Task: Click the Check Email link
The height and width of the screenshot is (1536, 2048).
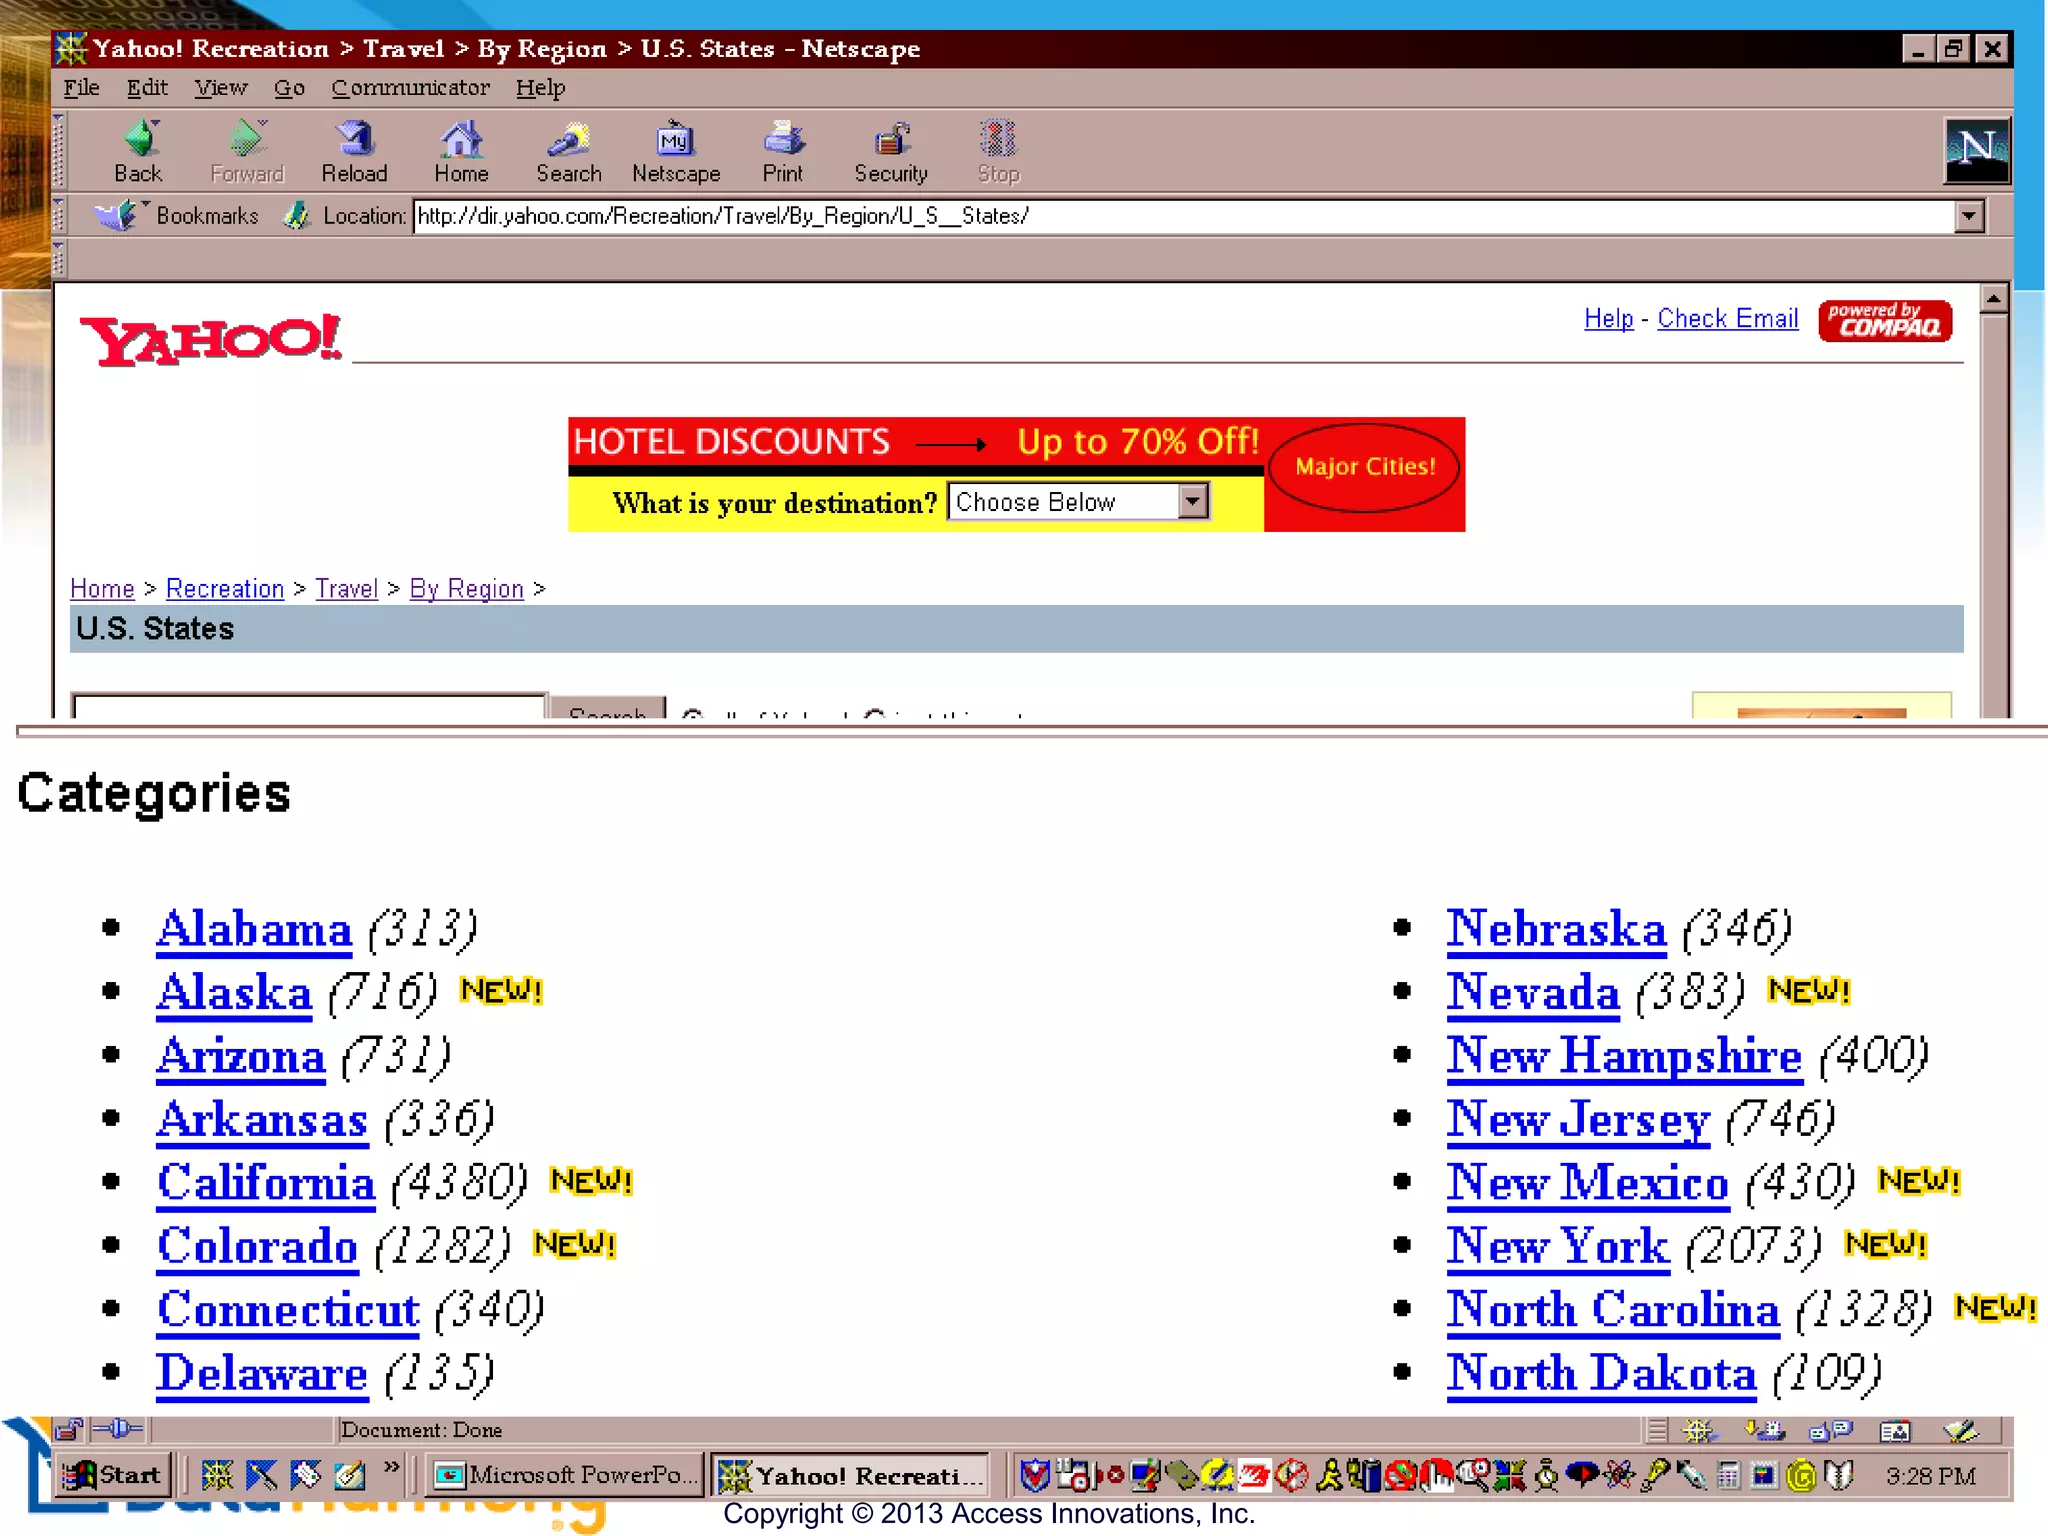Action: pos(1727,319)
